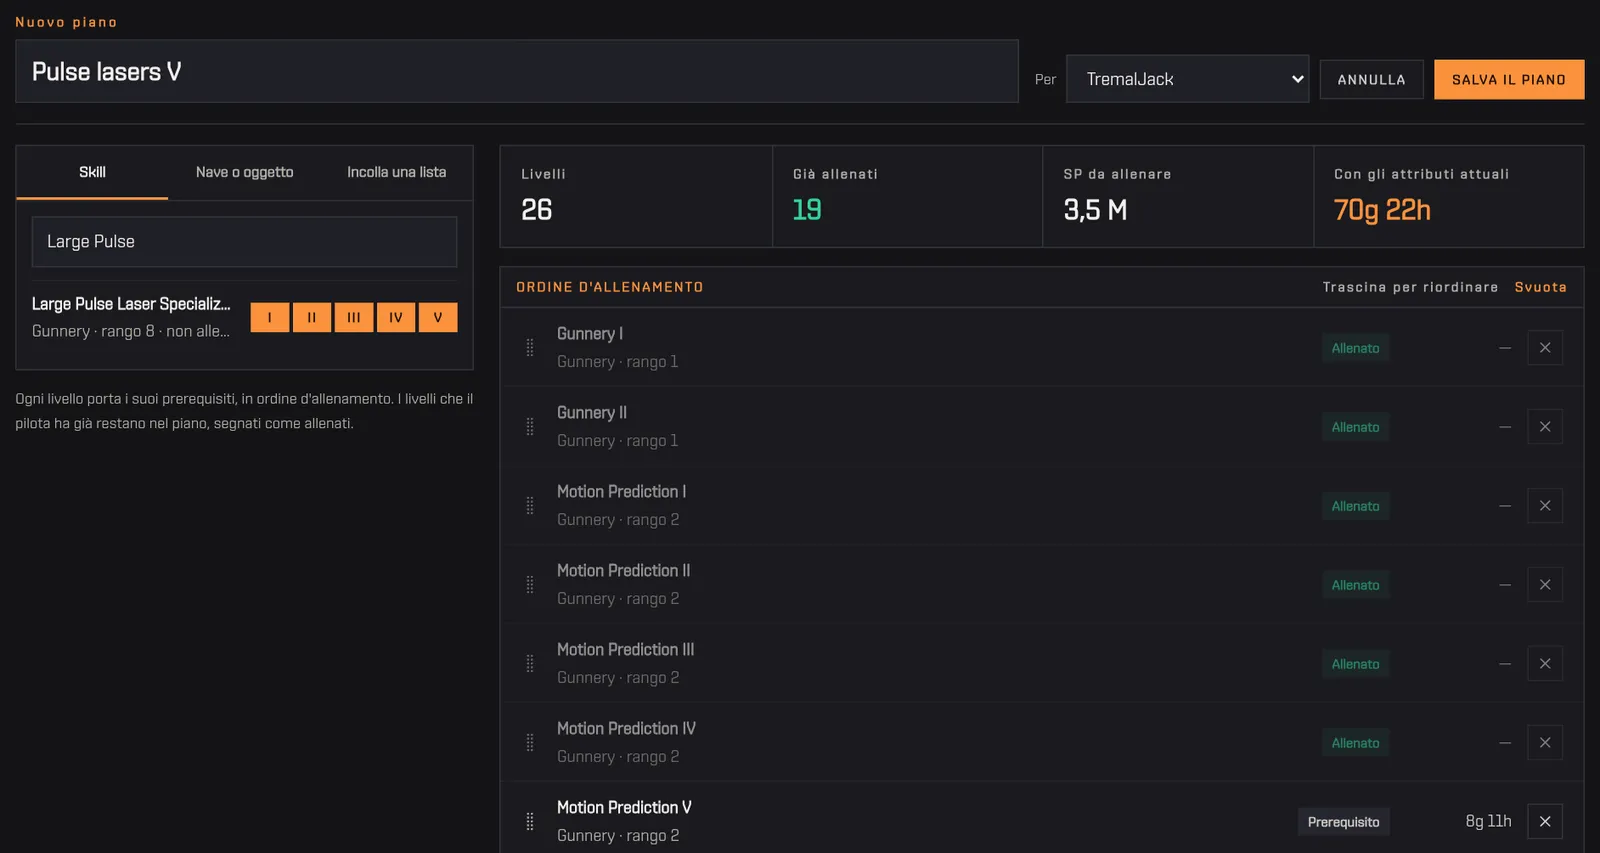
Task: Grab the drag handle of Gunnery I
Action: coord(530,348)
